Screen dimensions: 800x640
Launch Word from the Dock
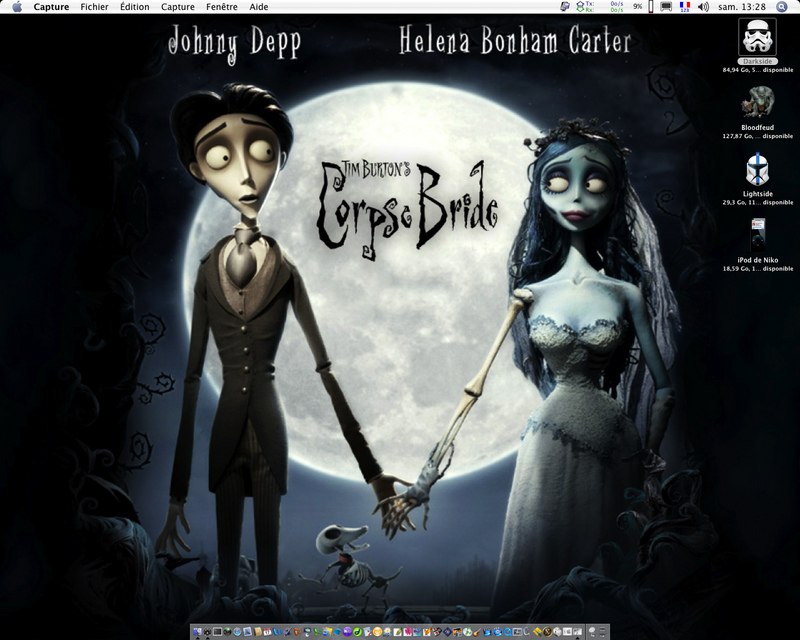pyautogui.click(x=278, y=632)
